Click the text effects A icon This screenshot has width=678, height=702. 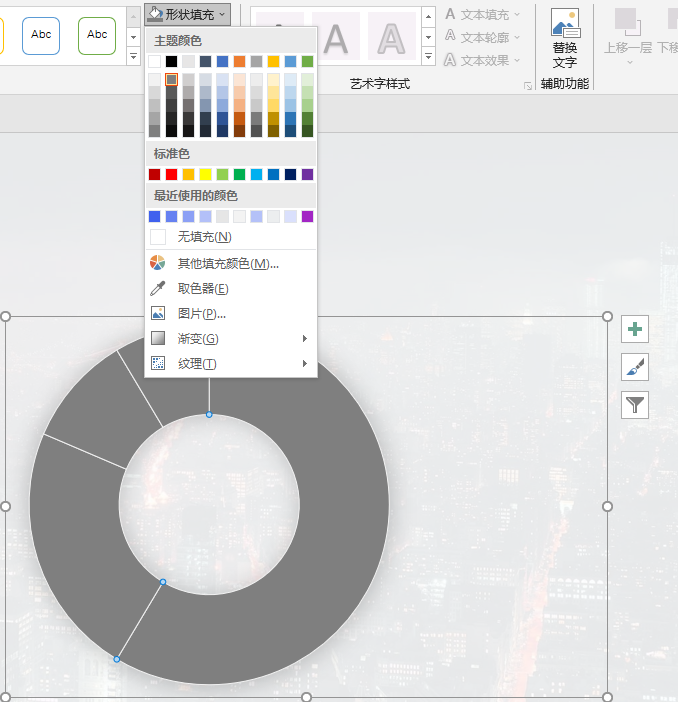pyautogui.click(x=450, y=60)
